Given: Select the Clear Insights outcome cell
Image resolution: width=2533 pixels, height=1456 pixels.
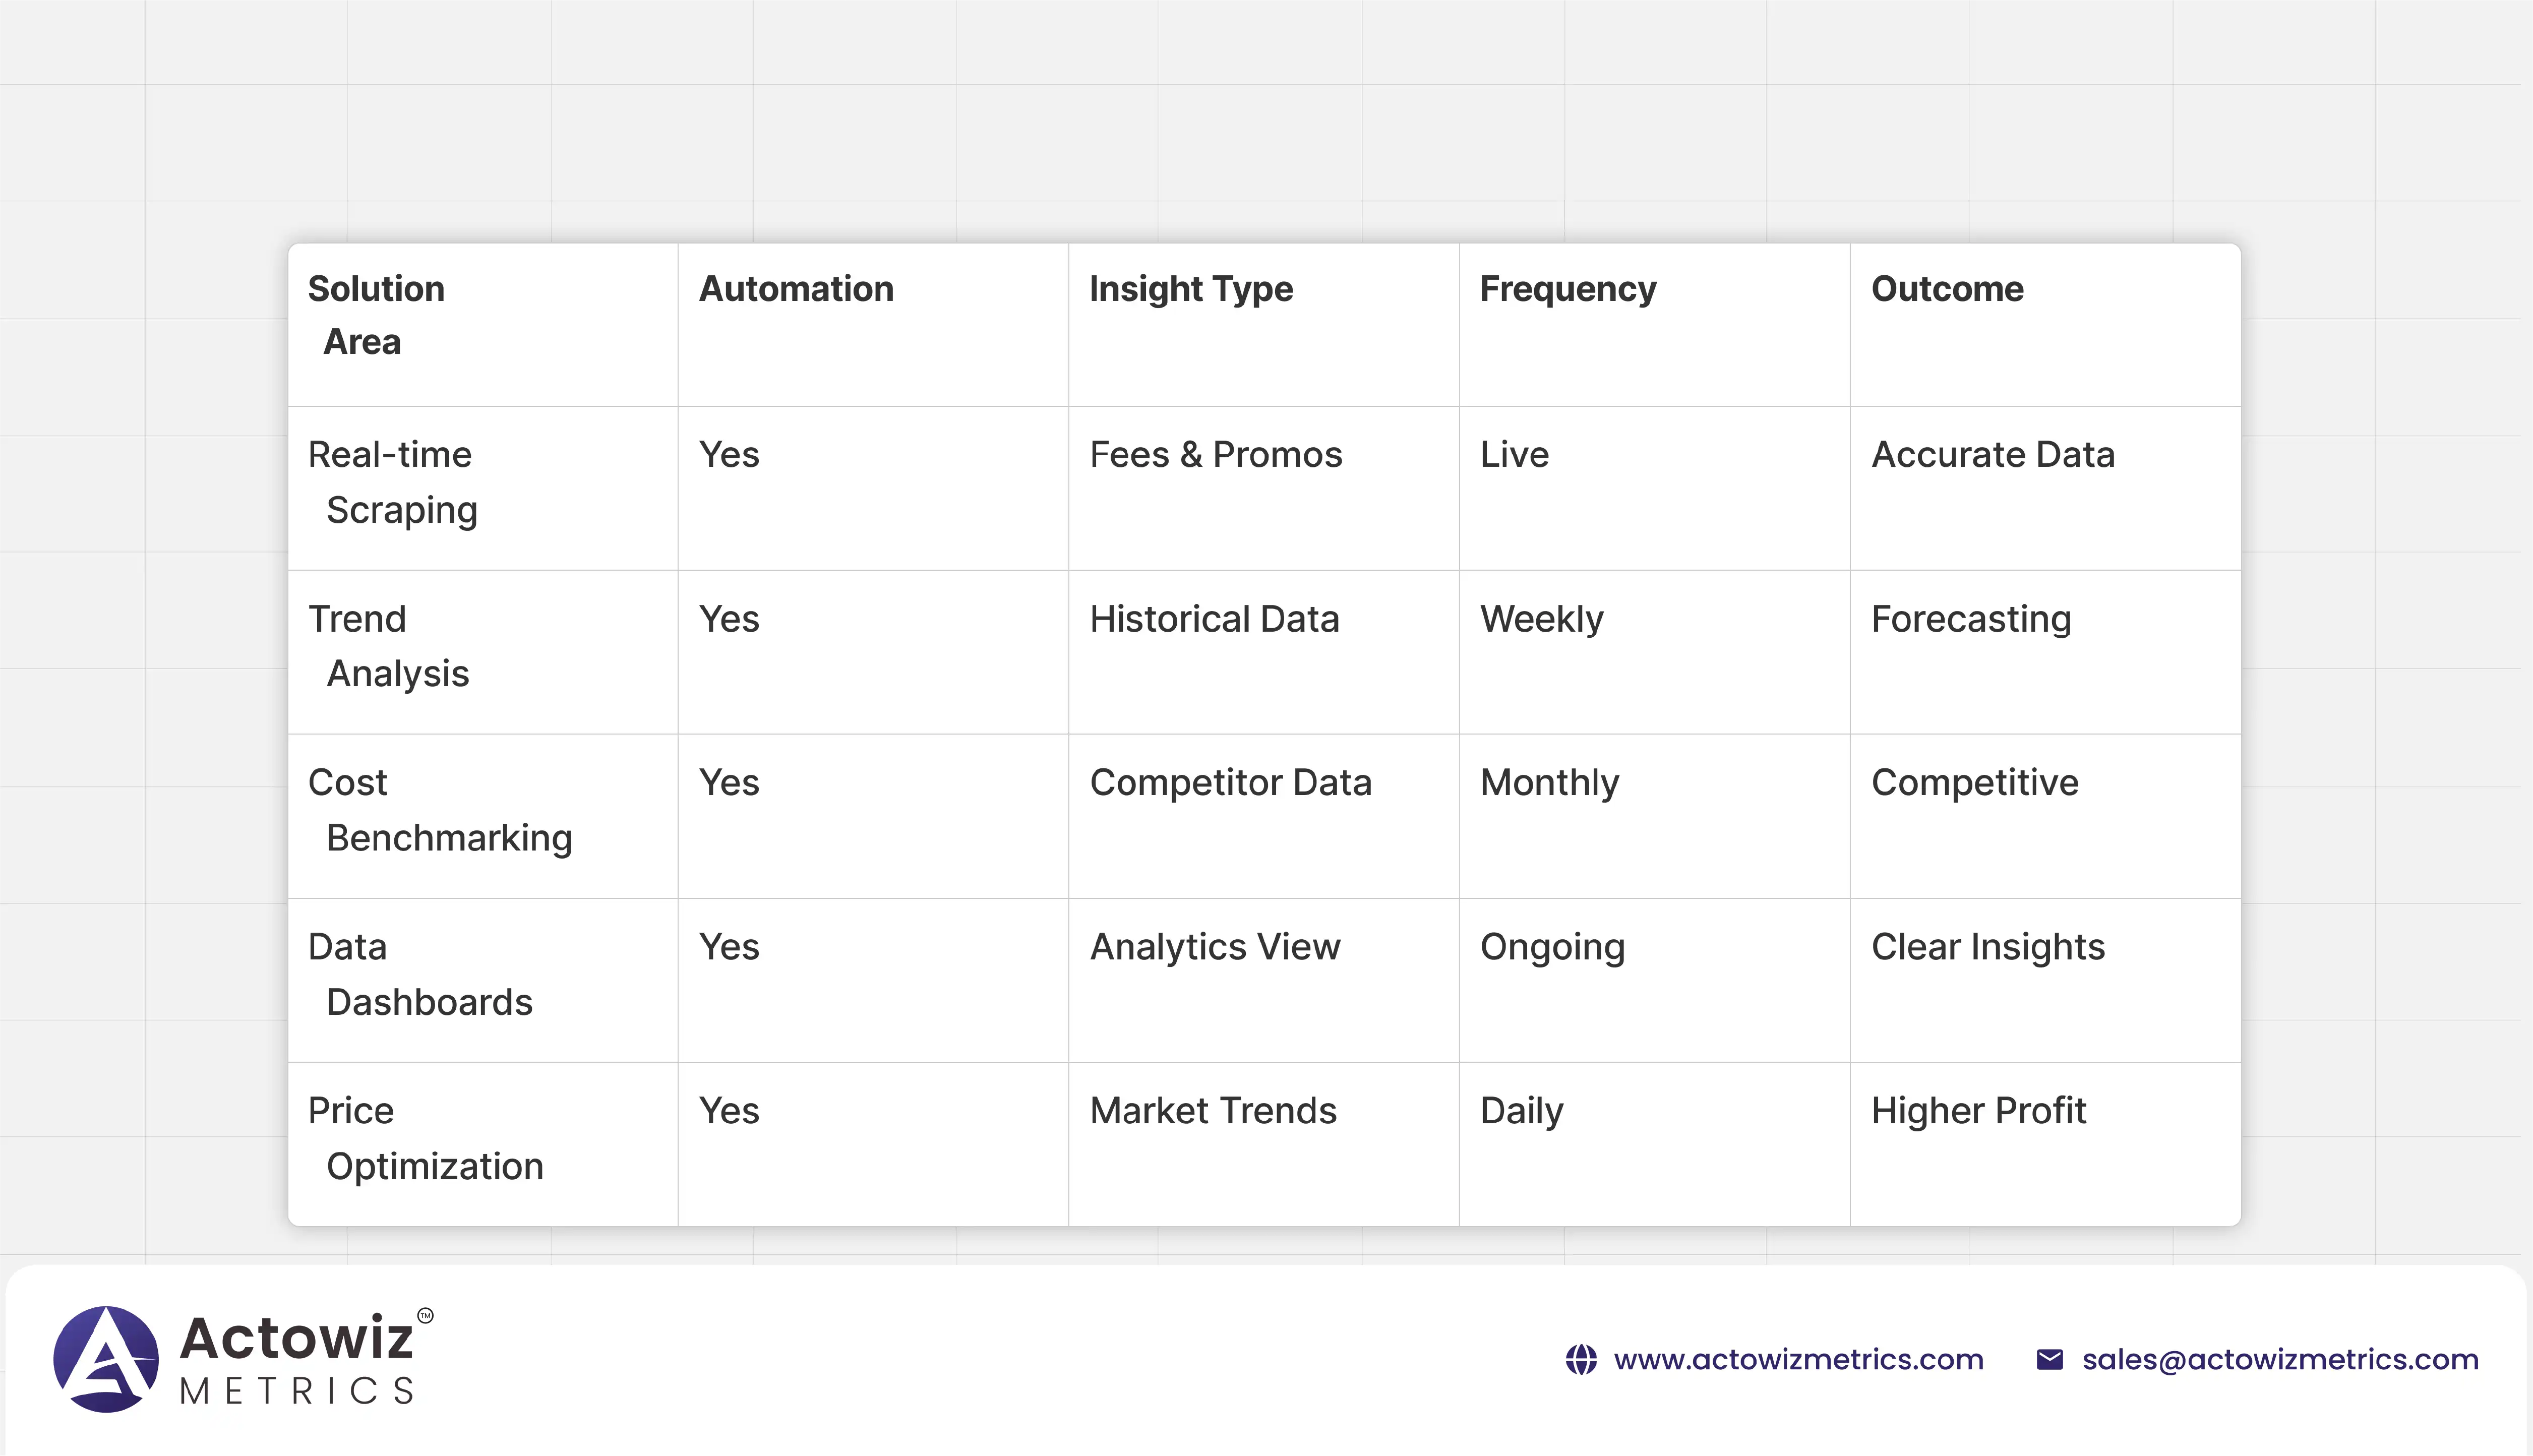Looking at the screenshot, I should 1987,947.
